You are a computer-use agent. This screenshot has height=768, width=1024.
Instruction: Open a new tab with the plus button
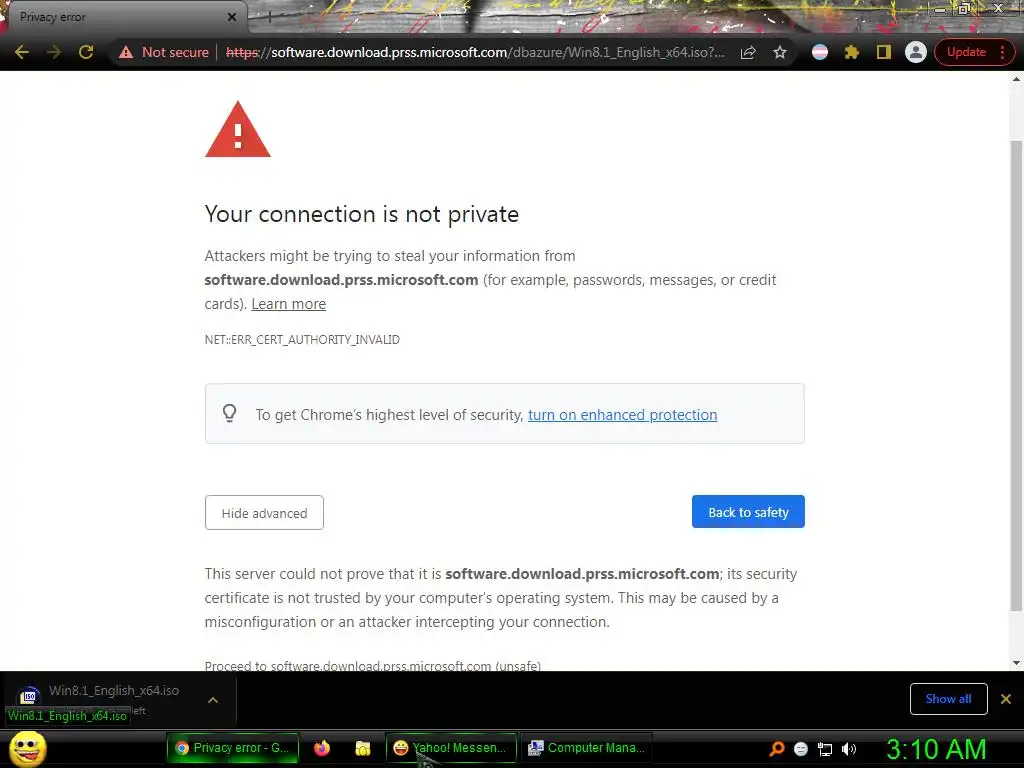coord(269,18)
